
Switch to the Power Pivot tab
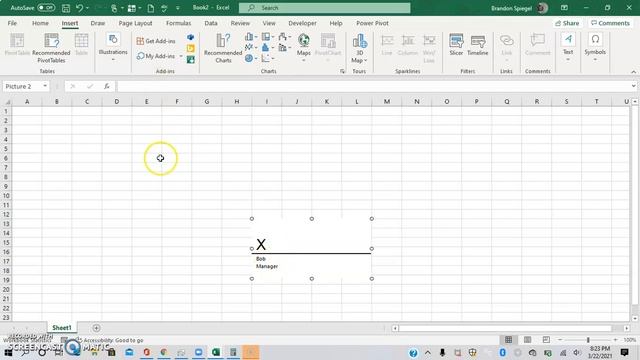[372, 23]
